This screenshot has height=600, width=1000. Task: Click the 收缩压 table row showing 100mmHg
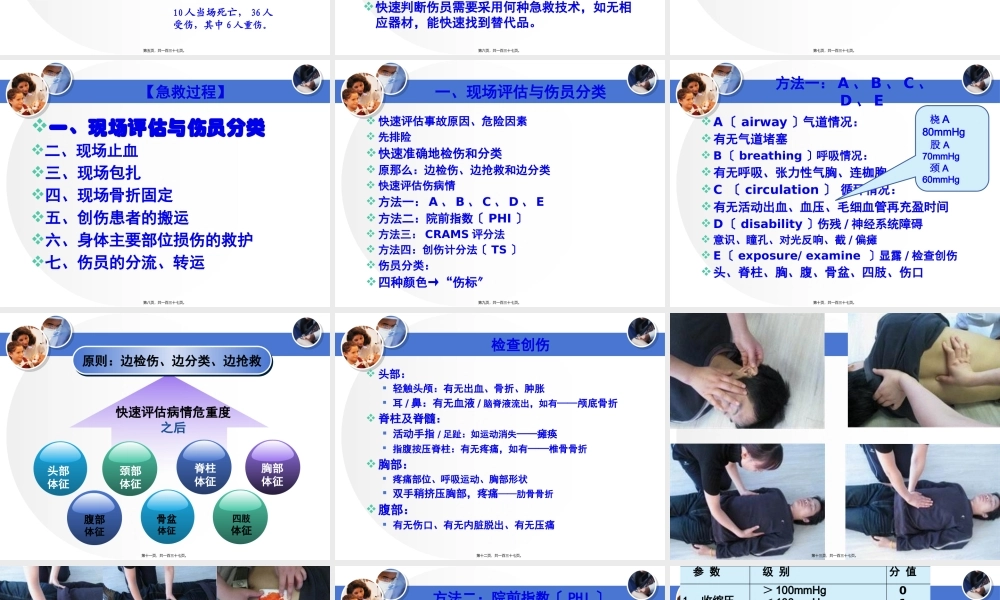(800, 591)
